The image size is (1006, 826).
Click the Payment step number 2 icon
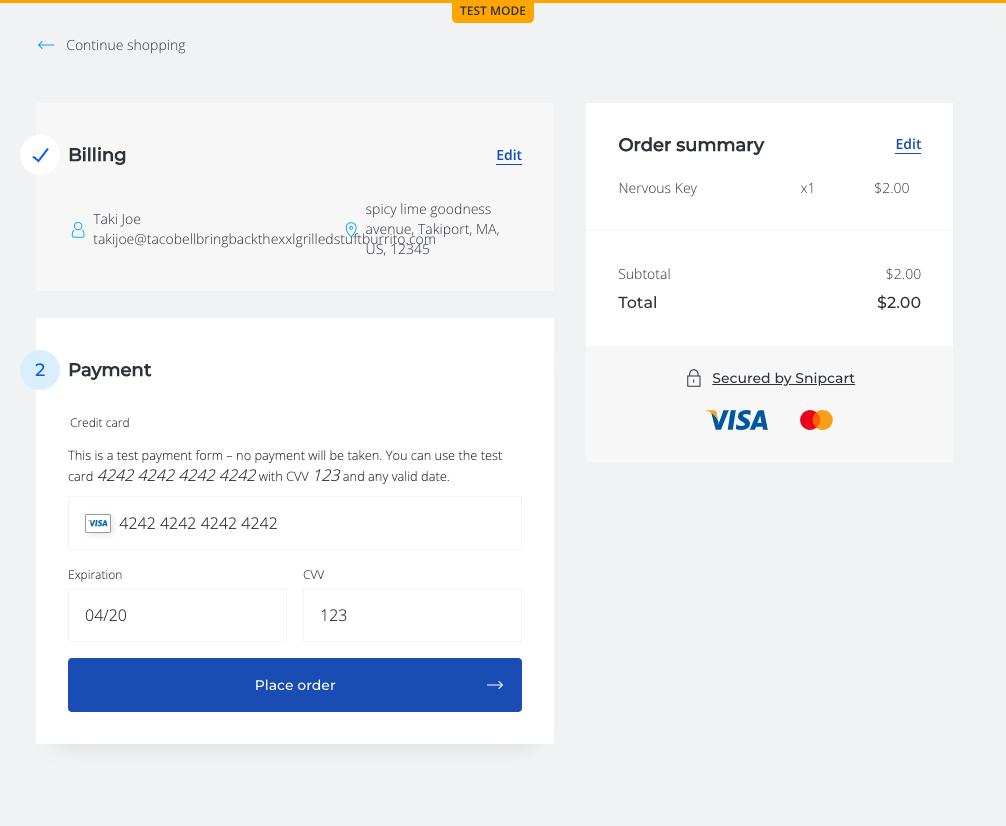tap(40, 370)
